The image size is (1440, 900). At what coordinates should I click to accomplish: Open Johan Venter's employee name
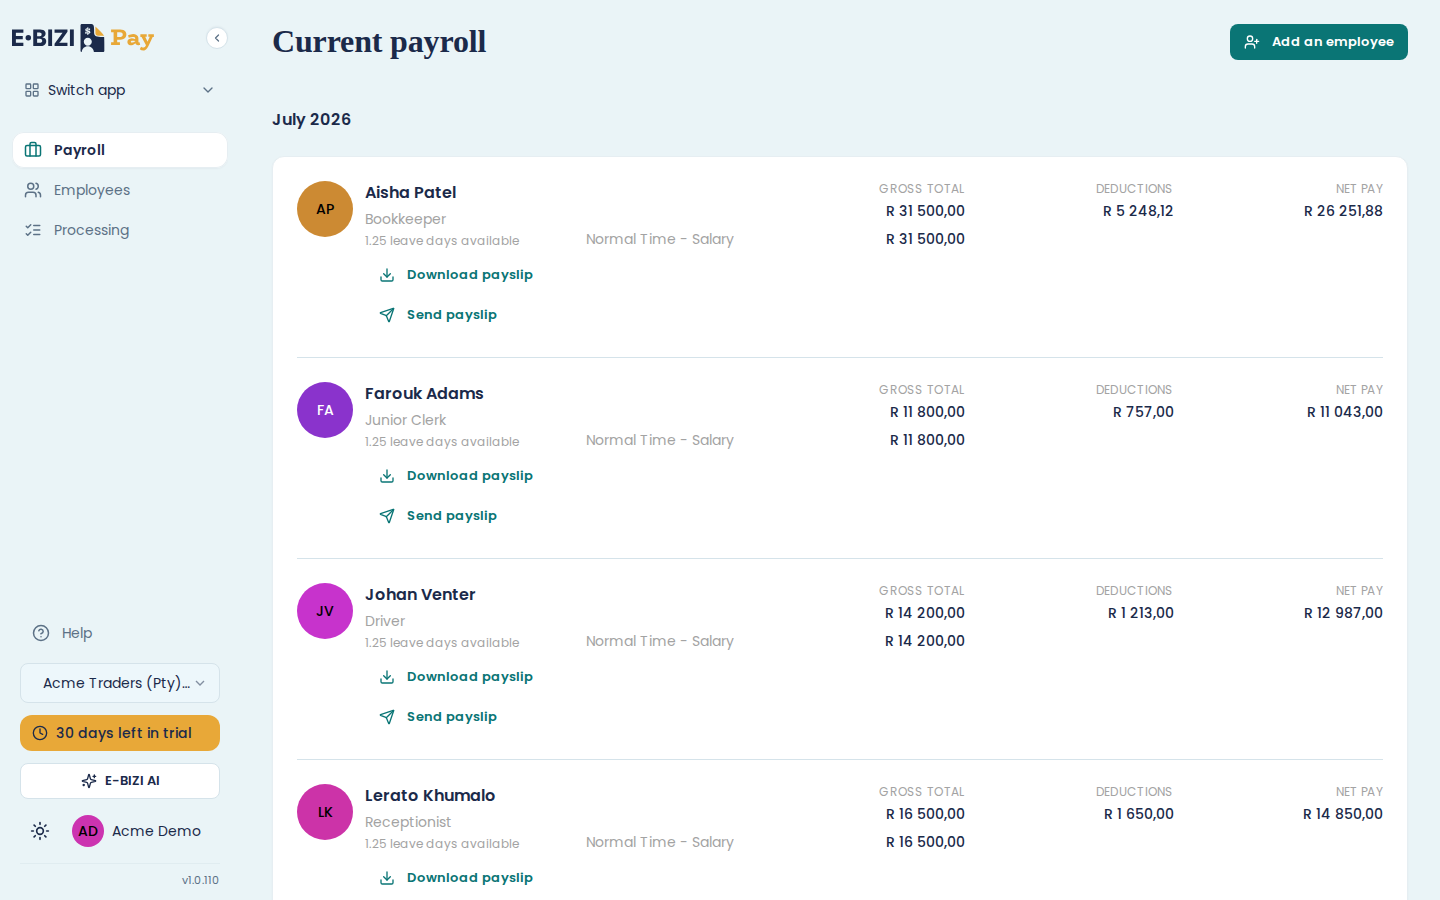(x=420, y=594)
